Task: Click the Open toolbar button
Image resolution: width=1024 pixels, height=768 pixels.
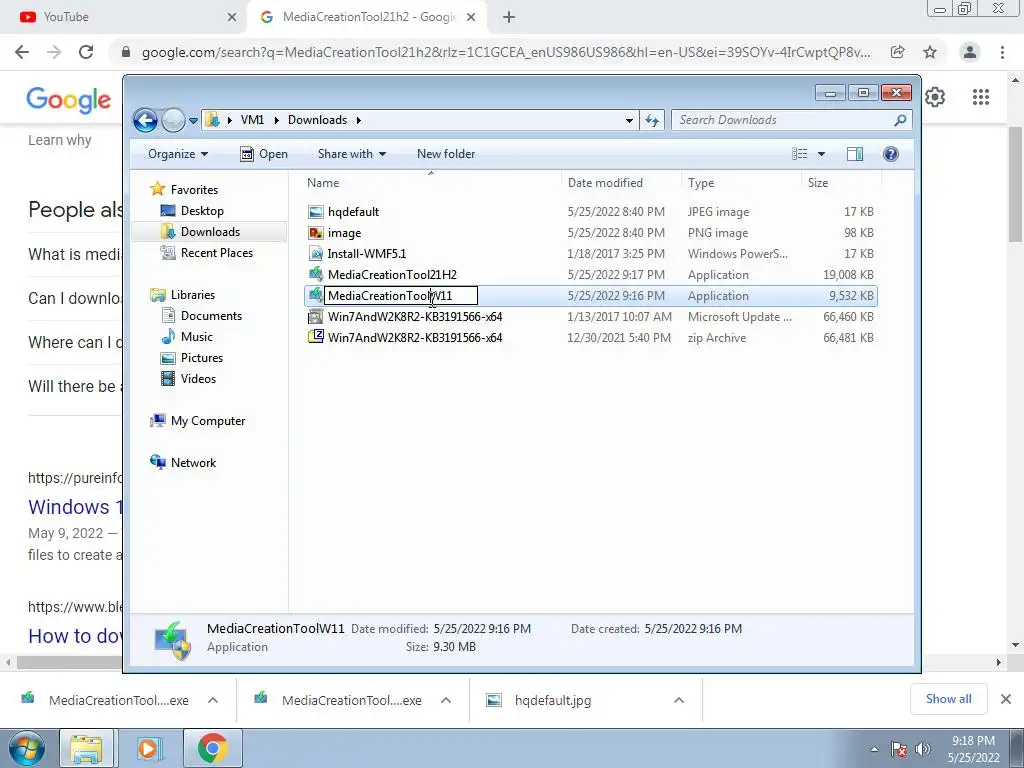Action: 264,154
